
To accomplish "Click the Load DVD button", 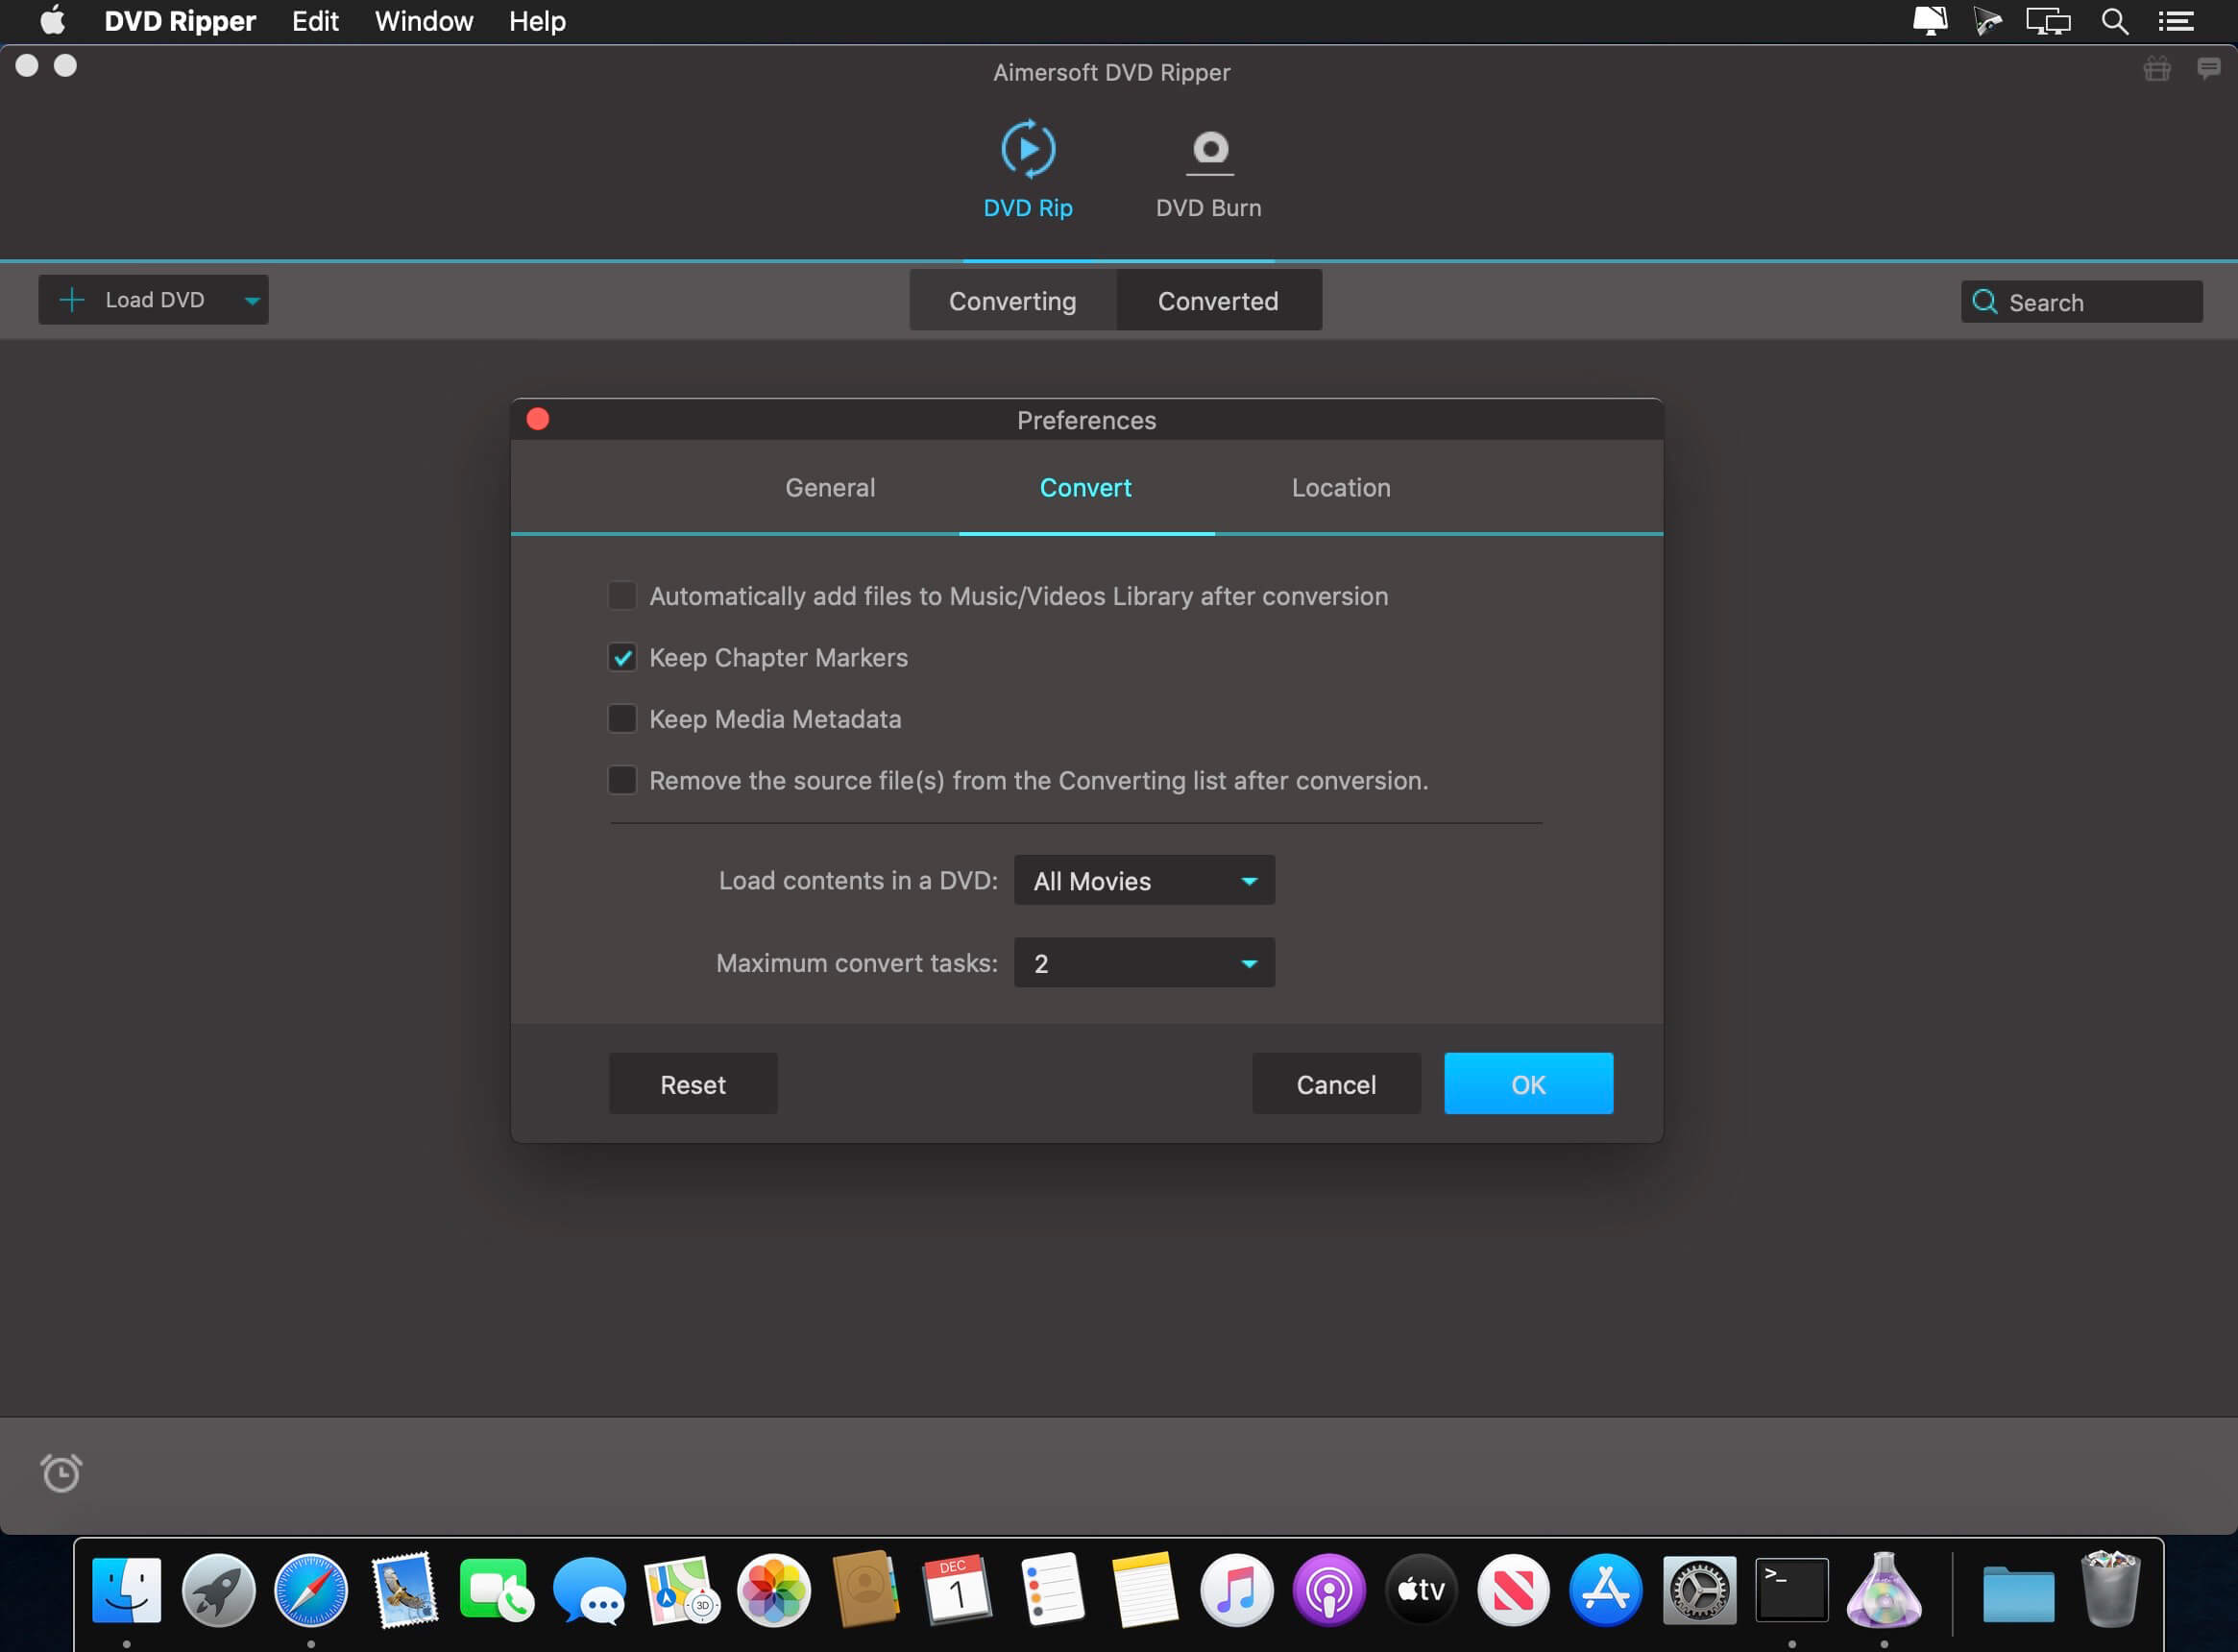I will click(153, 300).
